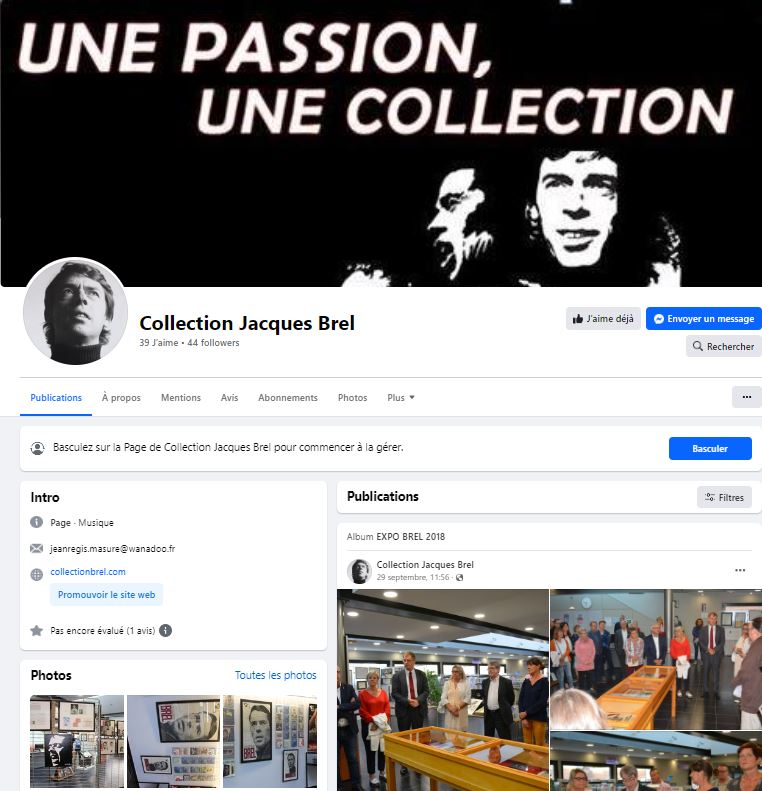Image resolution: width=762 pixels, height=791 pixels.
Task: Click the info icon beside Pas encore évalué
Action: coord(165,630)
